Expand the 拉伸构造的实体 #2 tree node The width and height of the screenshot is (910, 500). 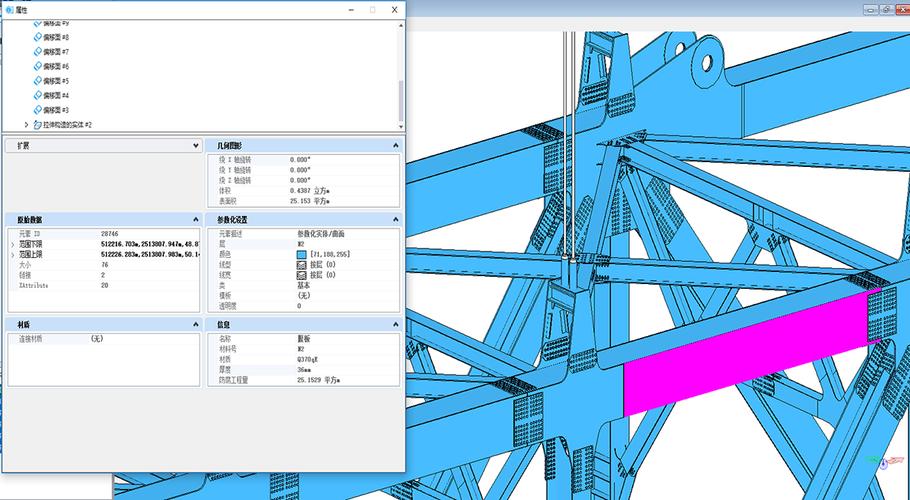point(26,124)
